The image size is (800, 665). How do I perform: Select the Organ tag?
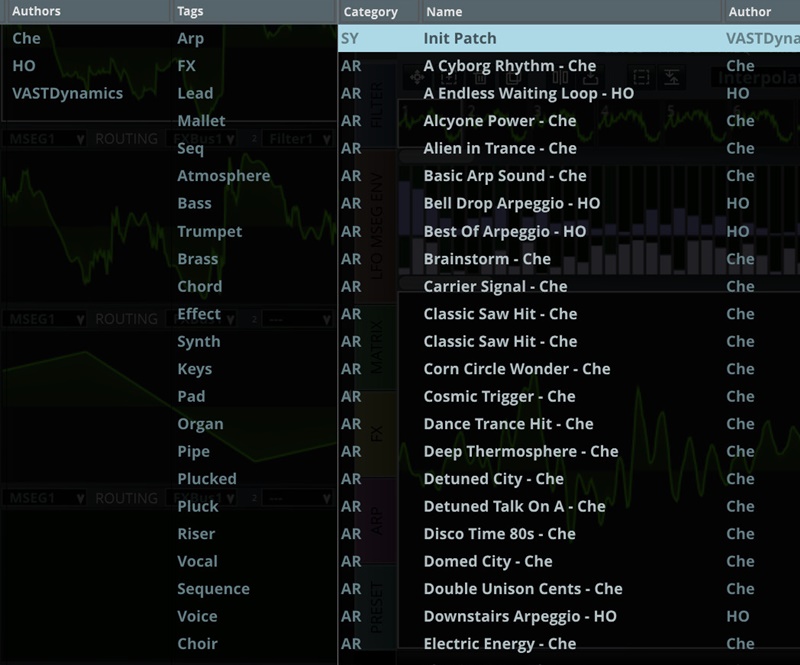(x=200, y=424)
